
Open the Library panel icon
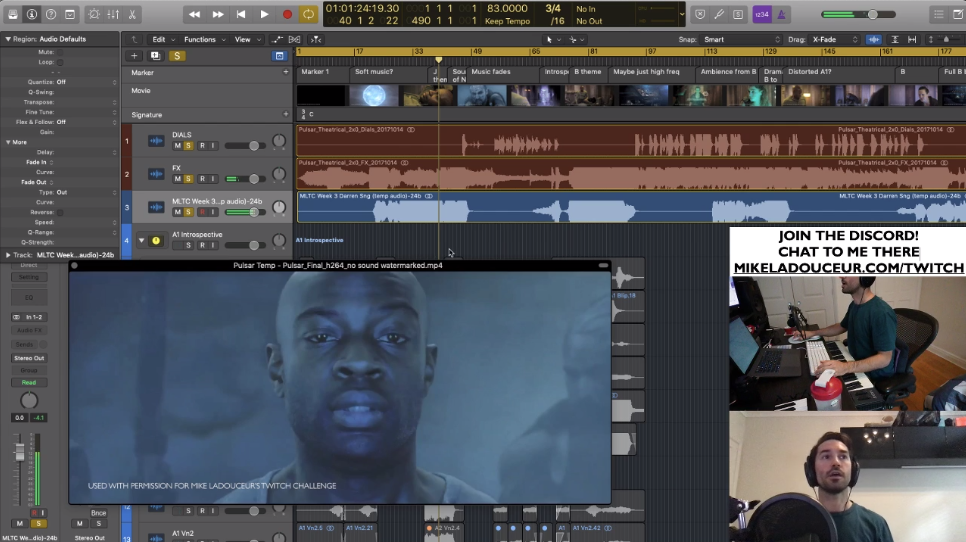pyautogui.click(x=12, y=14)
